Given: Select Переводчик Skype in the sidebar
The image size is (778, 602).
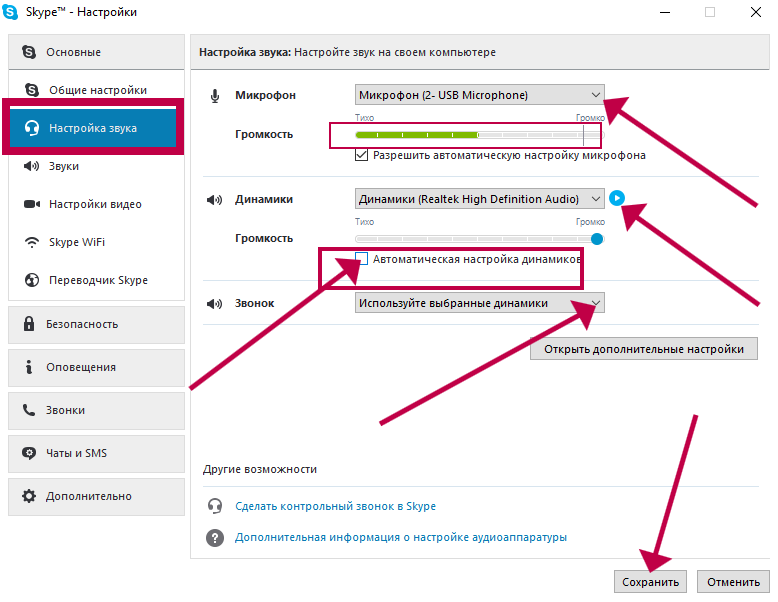Looking at the screenshot, I should tap(96, 280).
